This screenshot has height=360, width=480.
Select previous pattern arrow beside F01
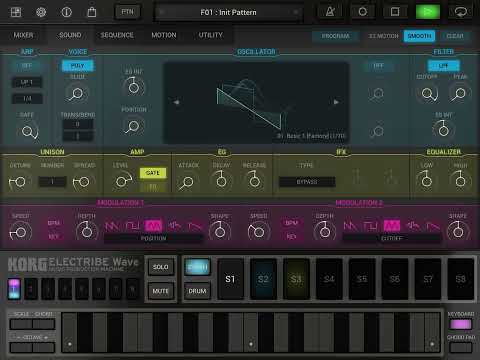(x=162, y=12)
